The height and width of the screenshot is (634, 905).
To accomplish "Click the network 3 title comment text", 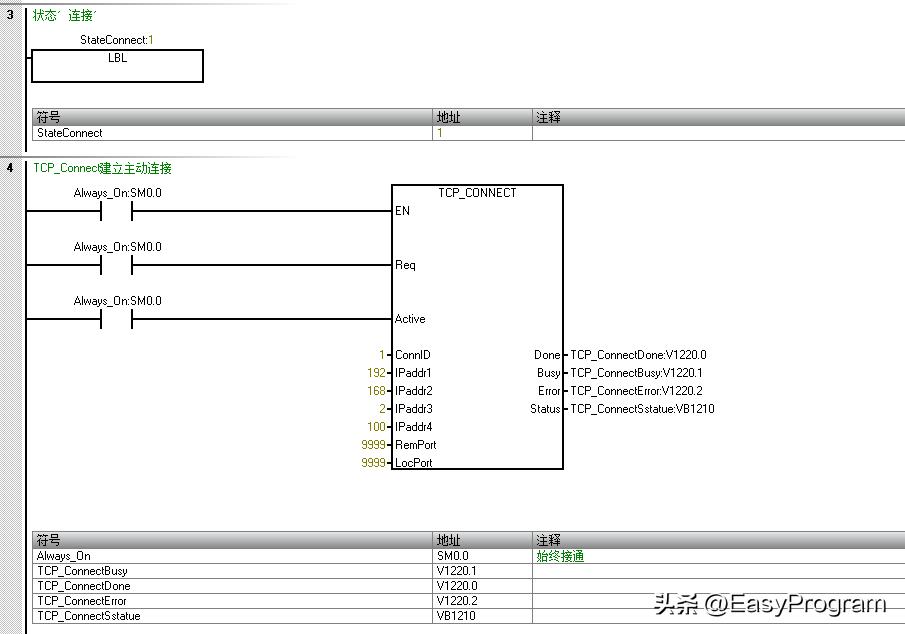I will click(x=65, y=15).
